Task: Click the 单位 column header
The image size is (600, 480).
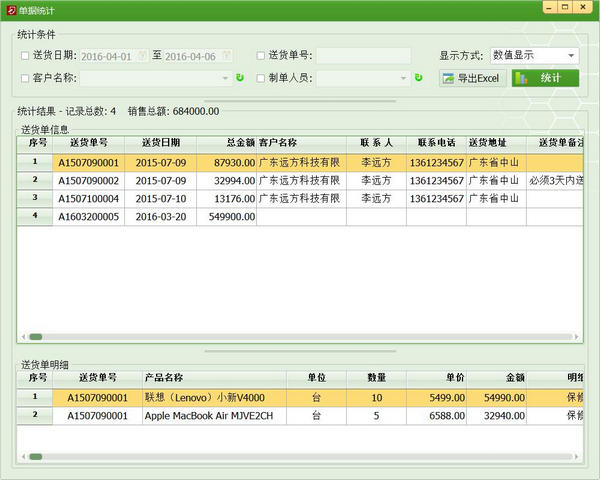Action: tap(316, 378)
